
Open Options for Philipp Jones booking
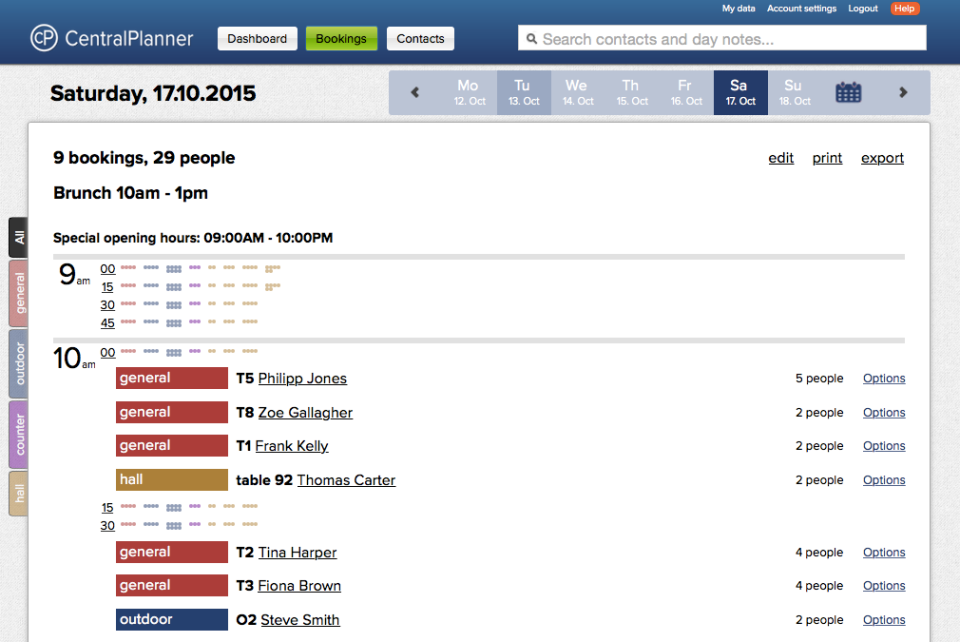point(884,378)
